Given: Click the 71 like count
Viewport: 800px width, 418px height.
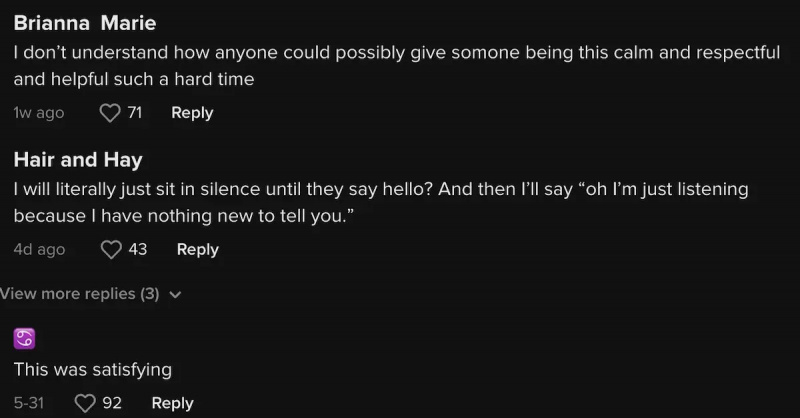Looking at the screenshot, I should click(x=135, y=113).
